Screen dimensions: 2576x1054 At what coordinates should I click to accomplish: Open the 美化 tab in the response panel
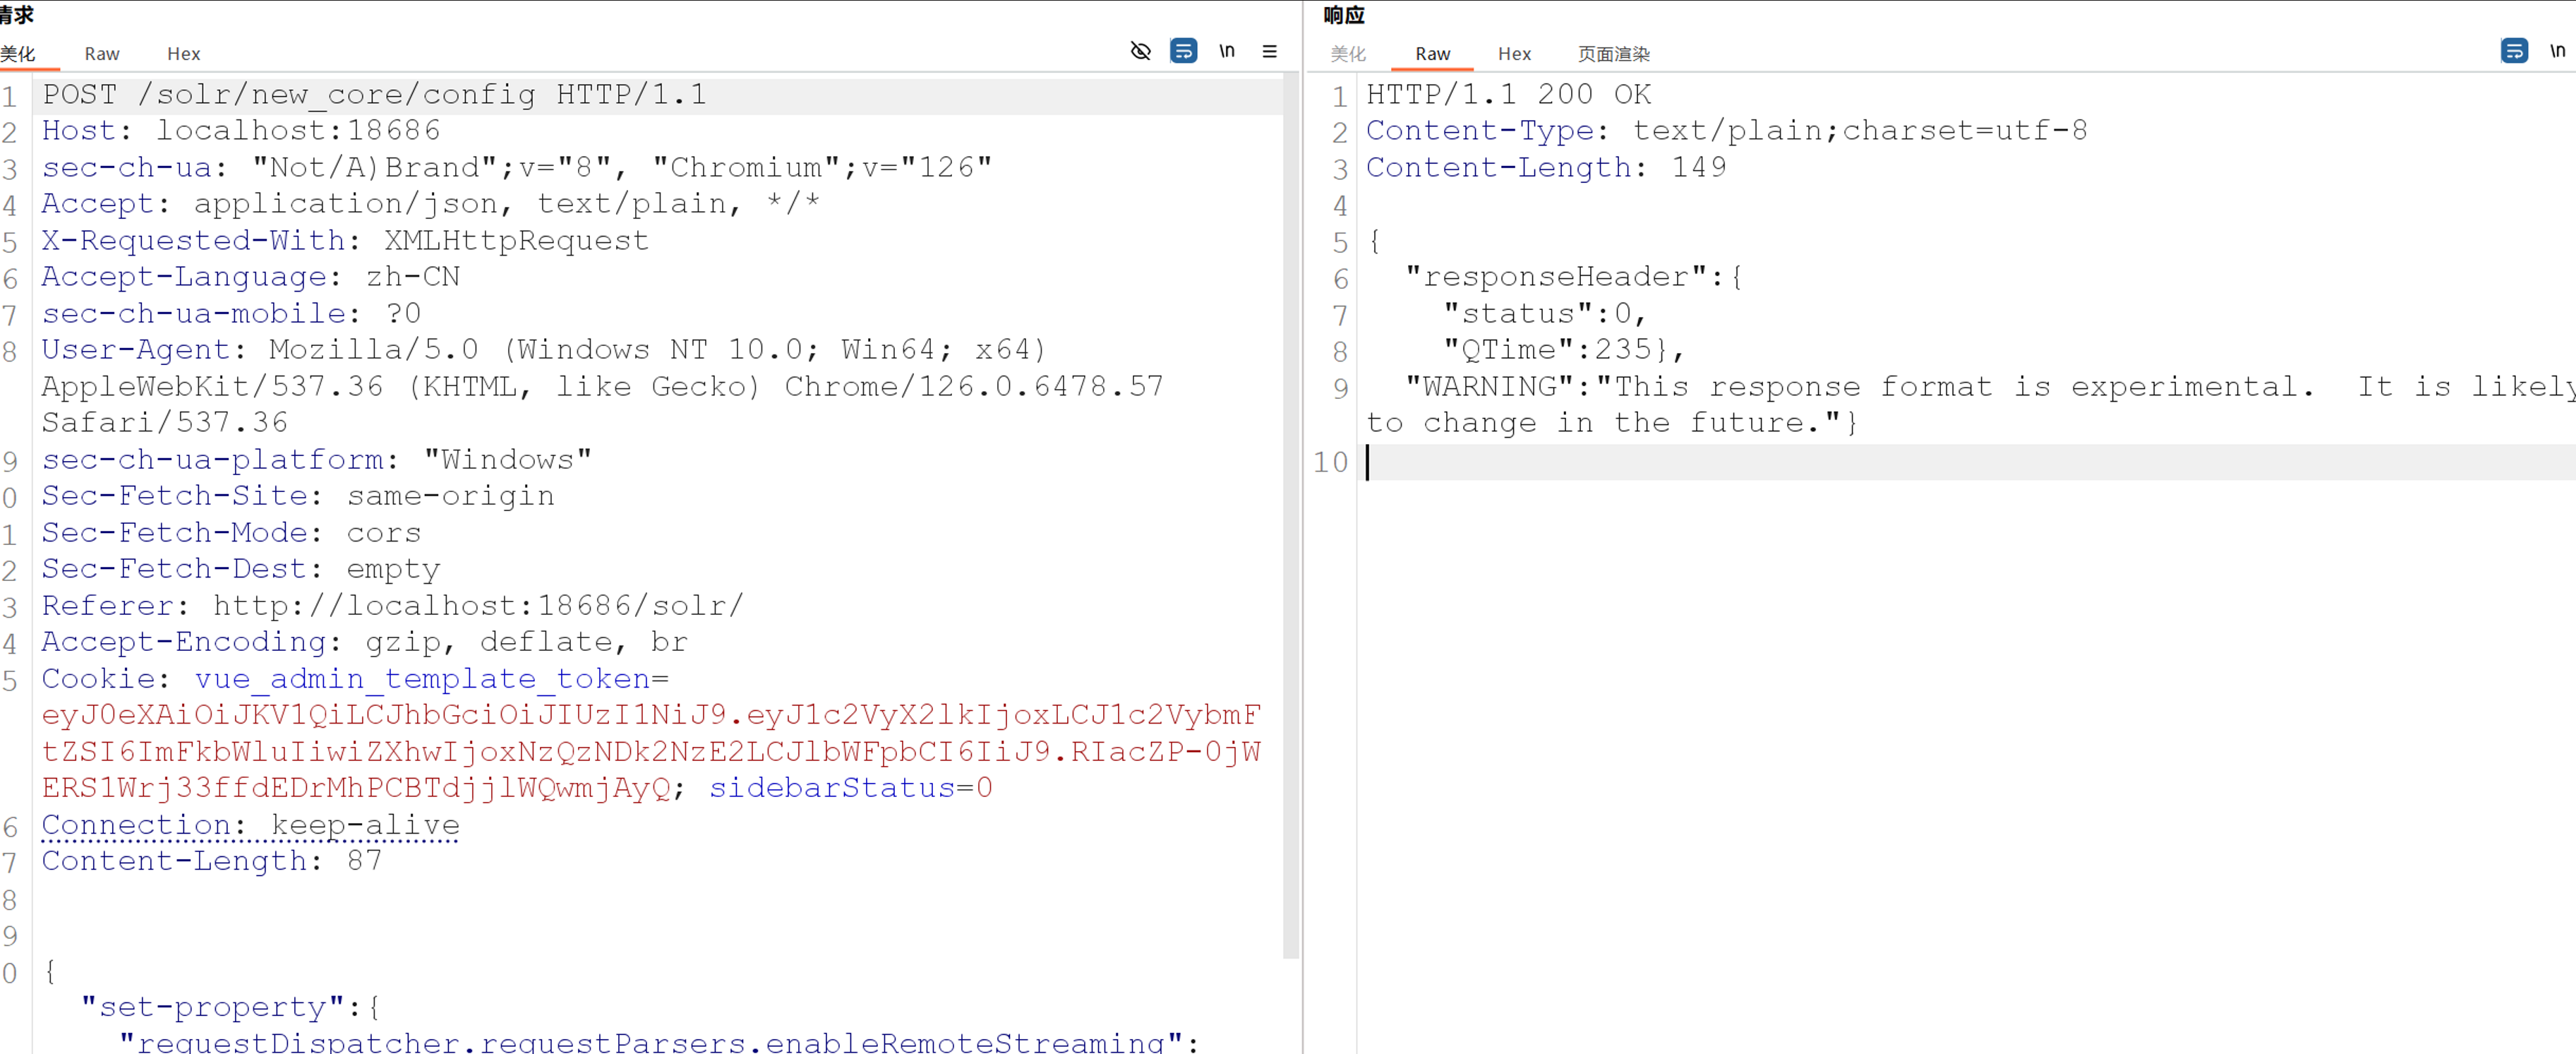(x=1347, y=54)
